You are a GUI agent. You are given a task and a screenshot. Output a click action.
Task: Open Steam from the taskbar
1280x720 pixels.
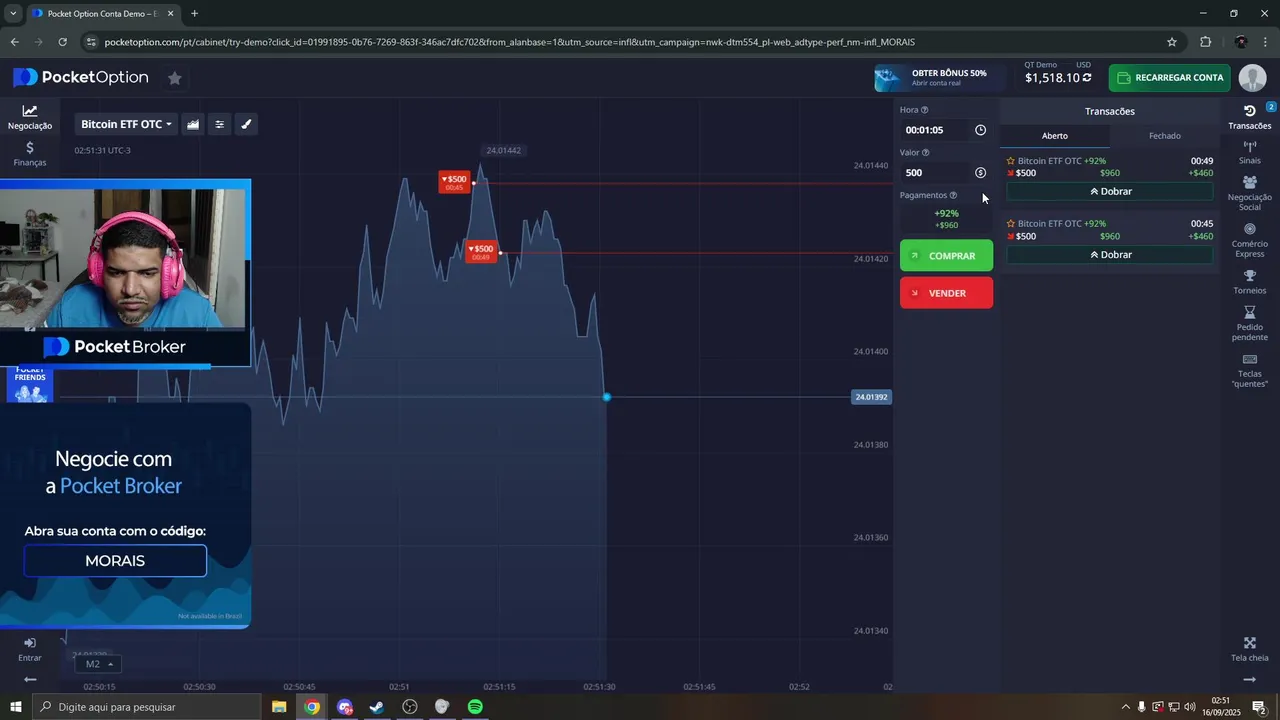pos(377,707)
